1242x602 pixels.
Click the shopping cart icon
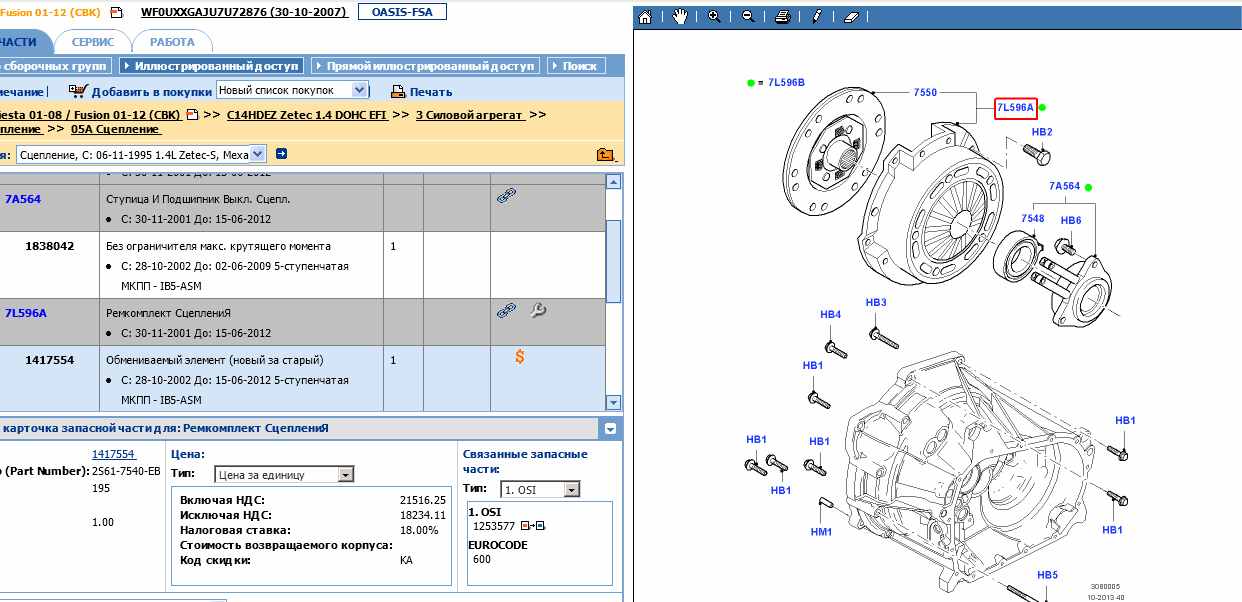(78, 90)
